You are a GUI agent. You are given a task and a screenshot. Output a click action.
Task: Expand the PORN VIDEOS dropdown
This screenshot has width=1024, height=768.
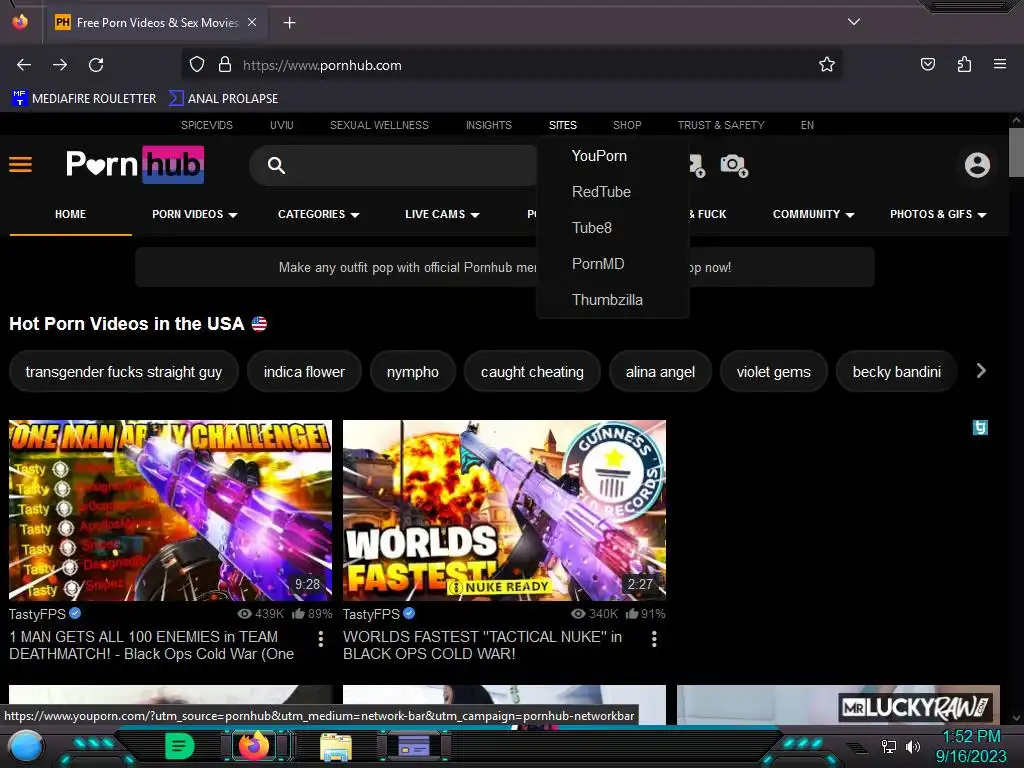click(195, 214)
